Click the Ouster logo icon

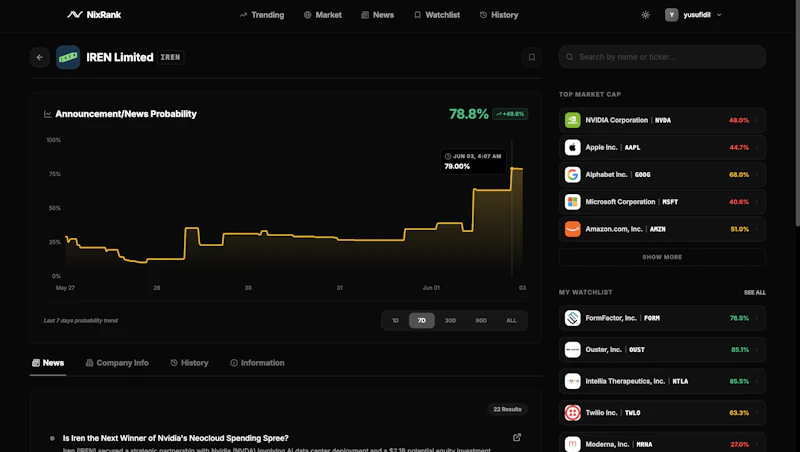tap(572, 349)
